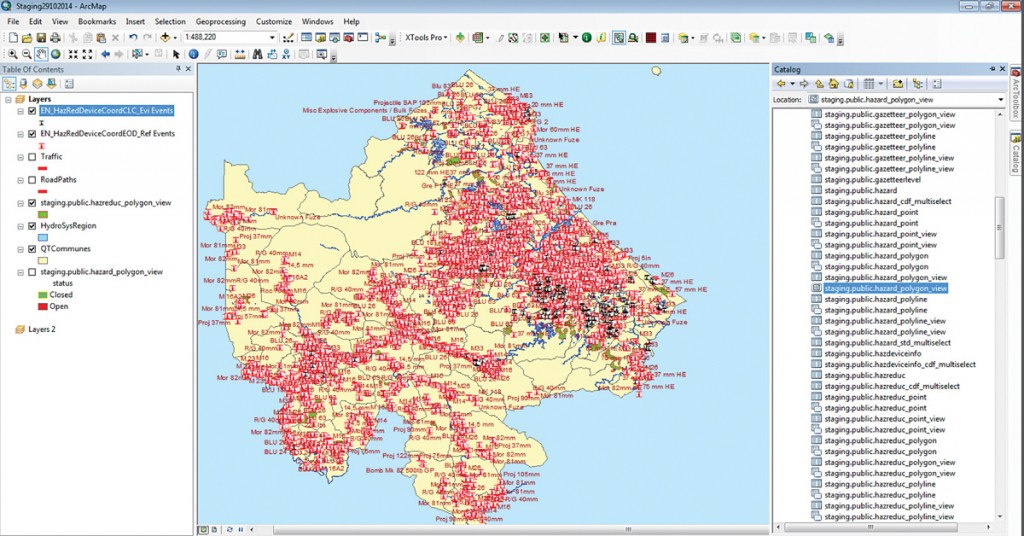Select staging.public.hazreduc_polygon_view layer name

tap(105, 203)
